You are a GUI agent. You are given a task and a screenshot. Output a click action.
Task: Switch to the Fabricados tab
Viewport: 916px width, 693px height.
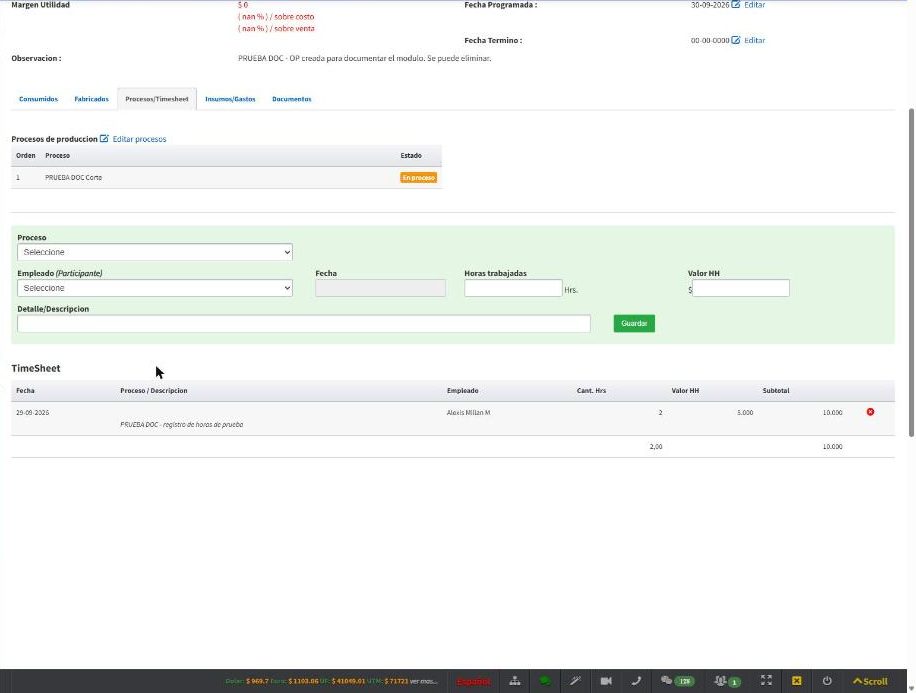click(91, 99)
